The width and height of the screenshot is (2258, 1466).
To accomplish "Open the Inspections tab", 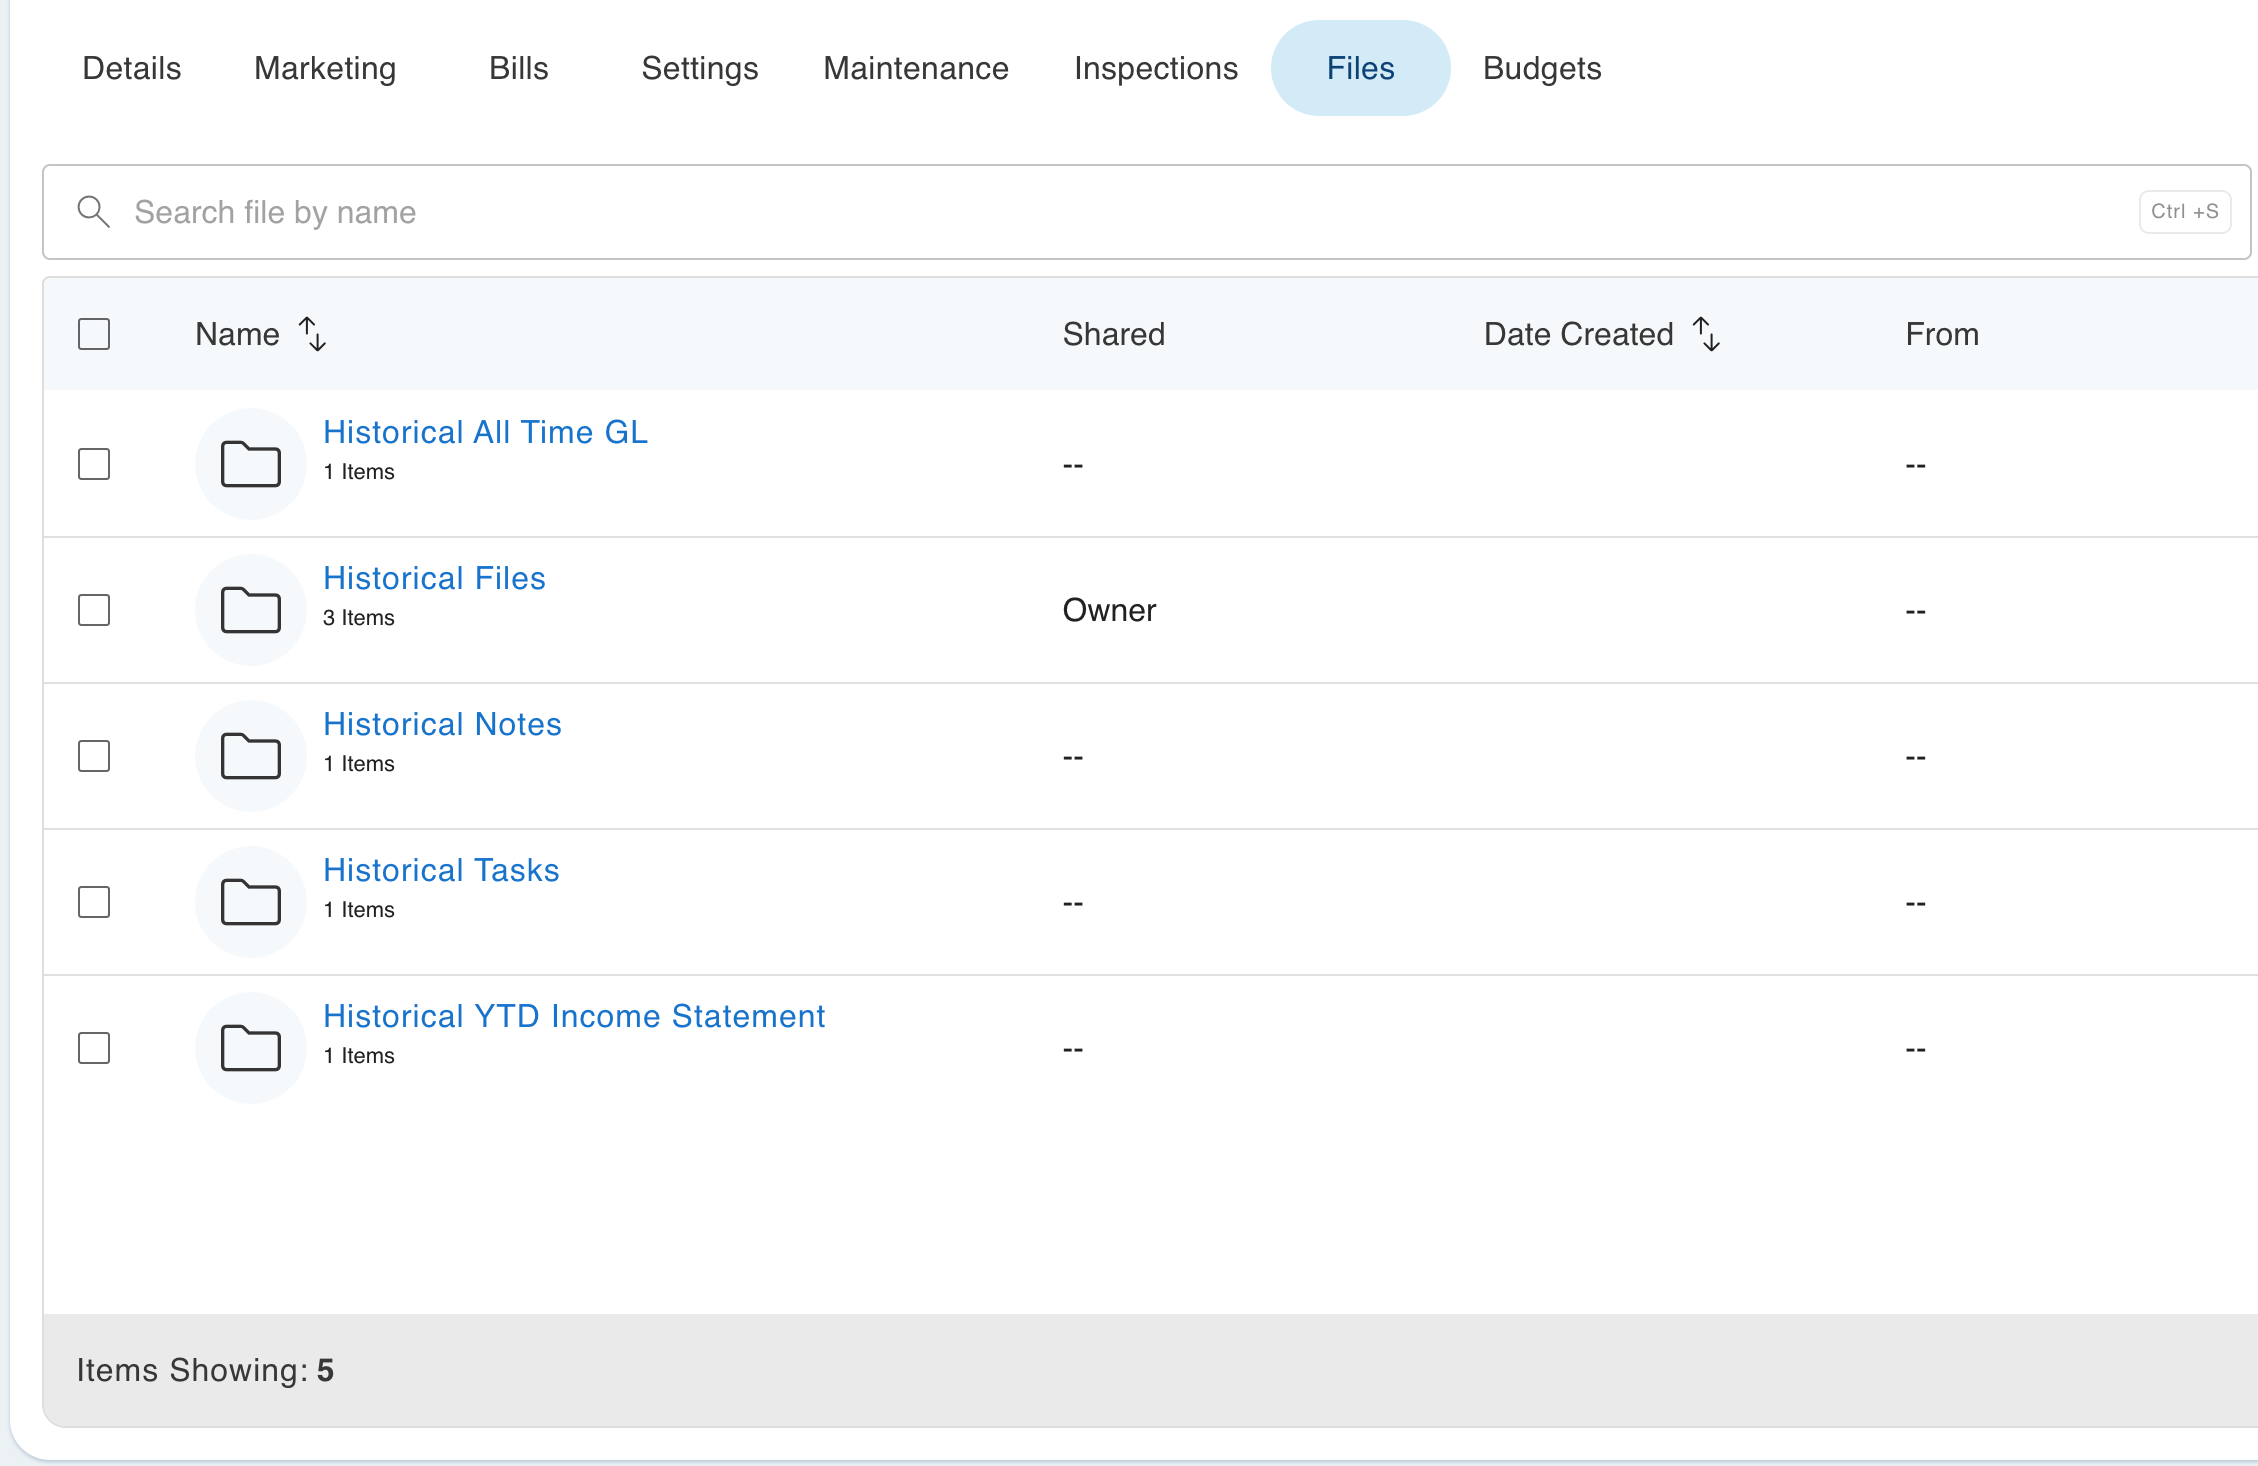I will [1156, 68].
